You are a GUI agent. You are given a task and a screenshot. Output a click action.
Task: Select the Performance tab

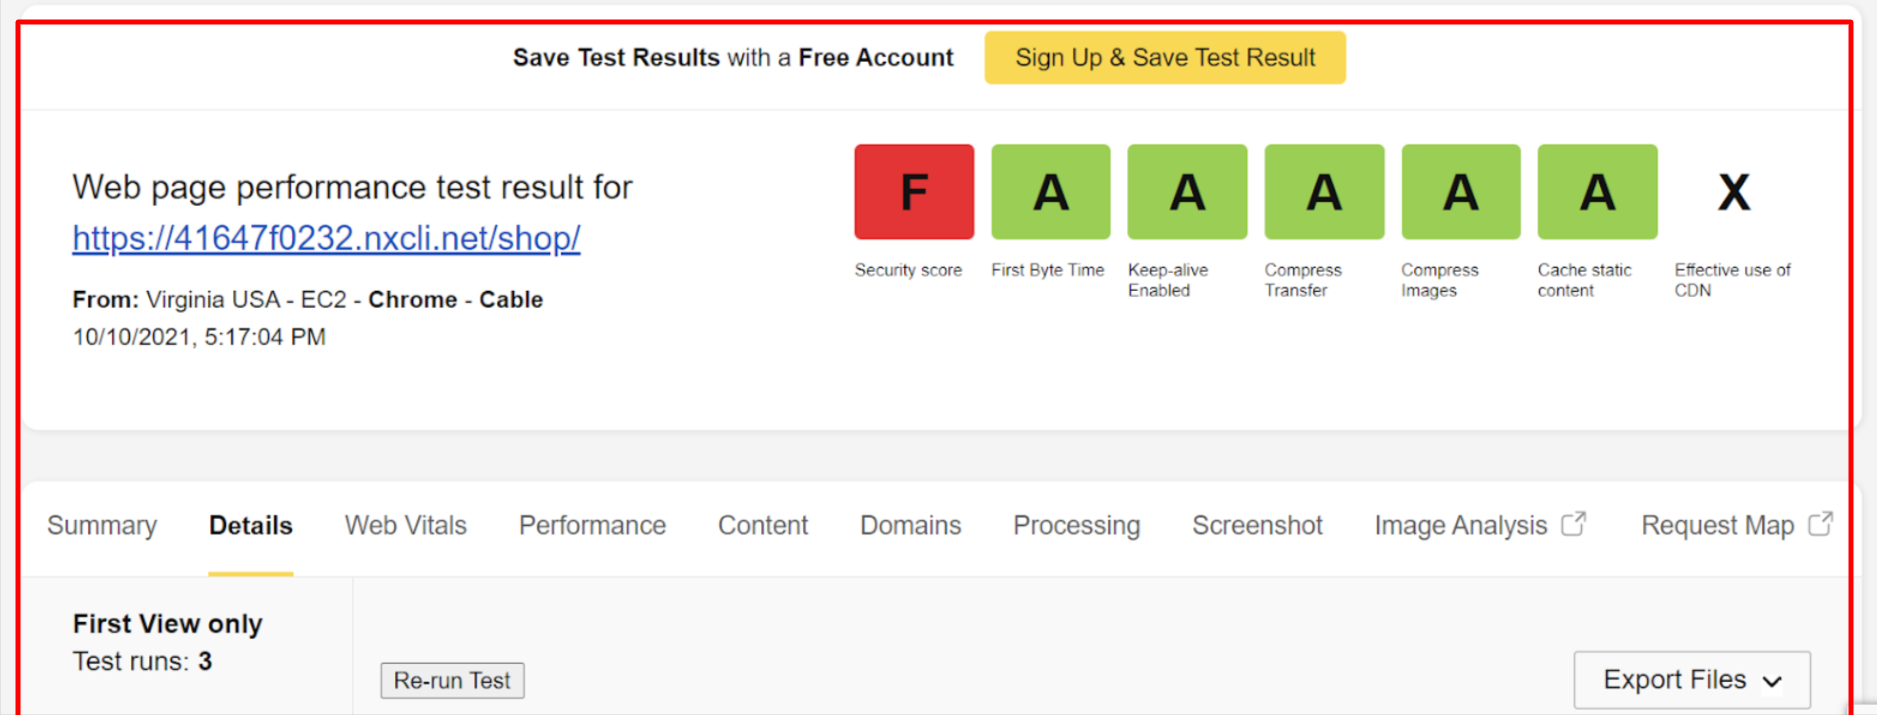tap(592, 526)
